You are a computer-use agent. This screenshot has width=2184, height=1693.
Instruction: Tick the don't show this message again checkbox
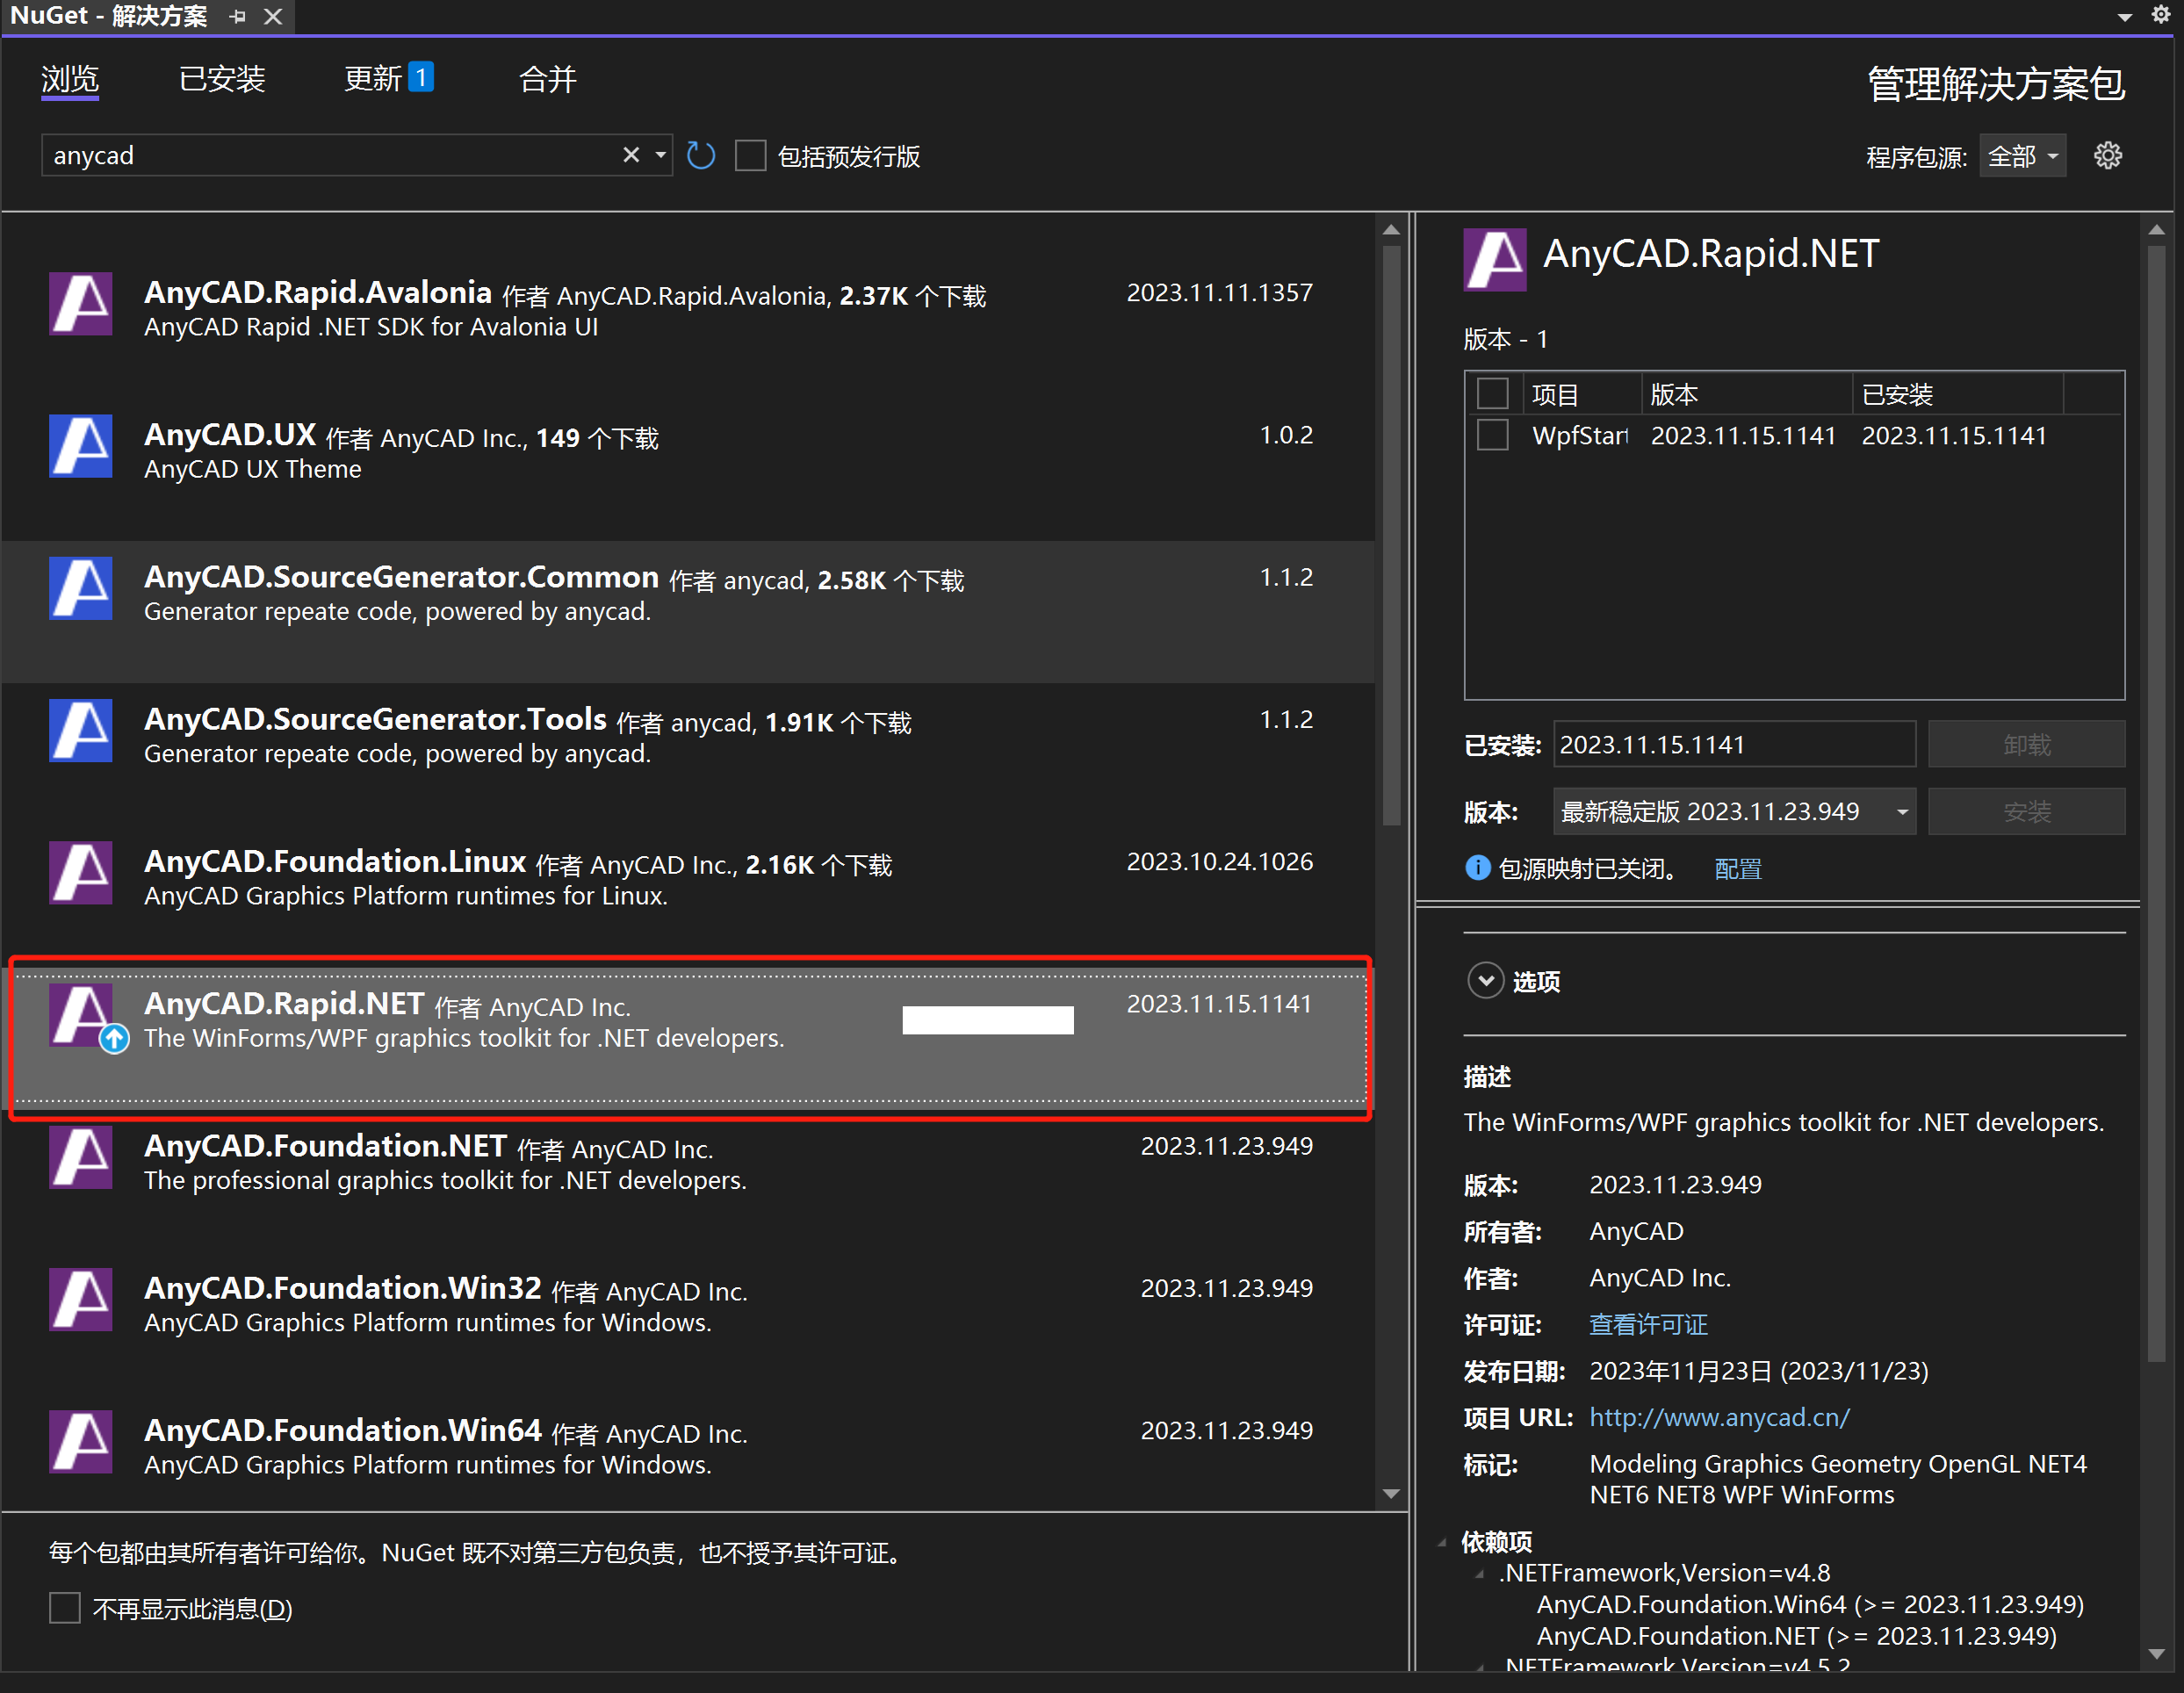click(65, 1608)
